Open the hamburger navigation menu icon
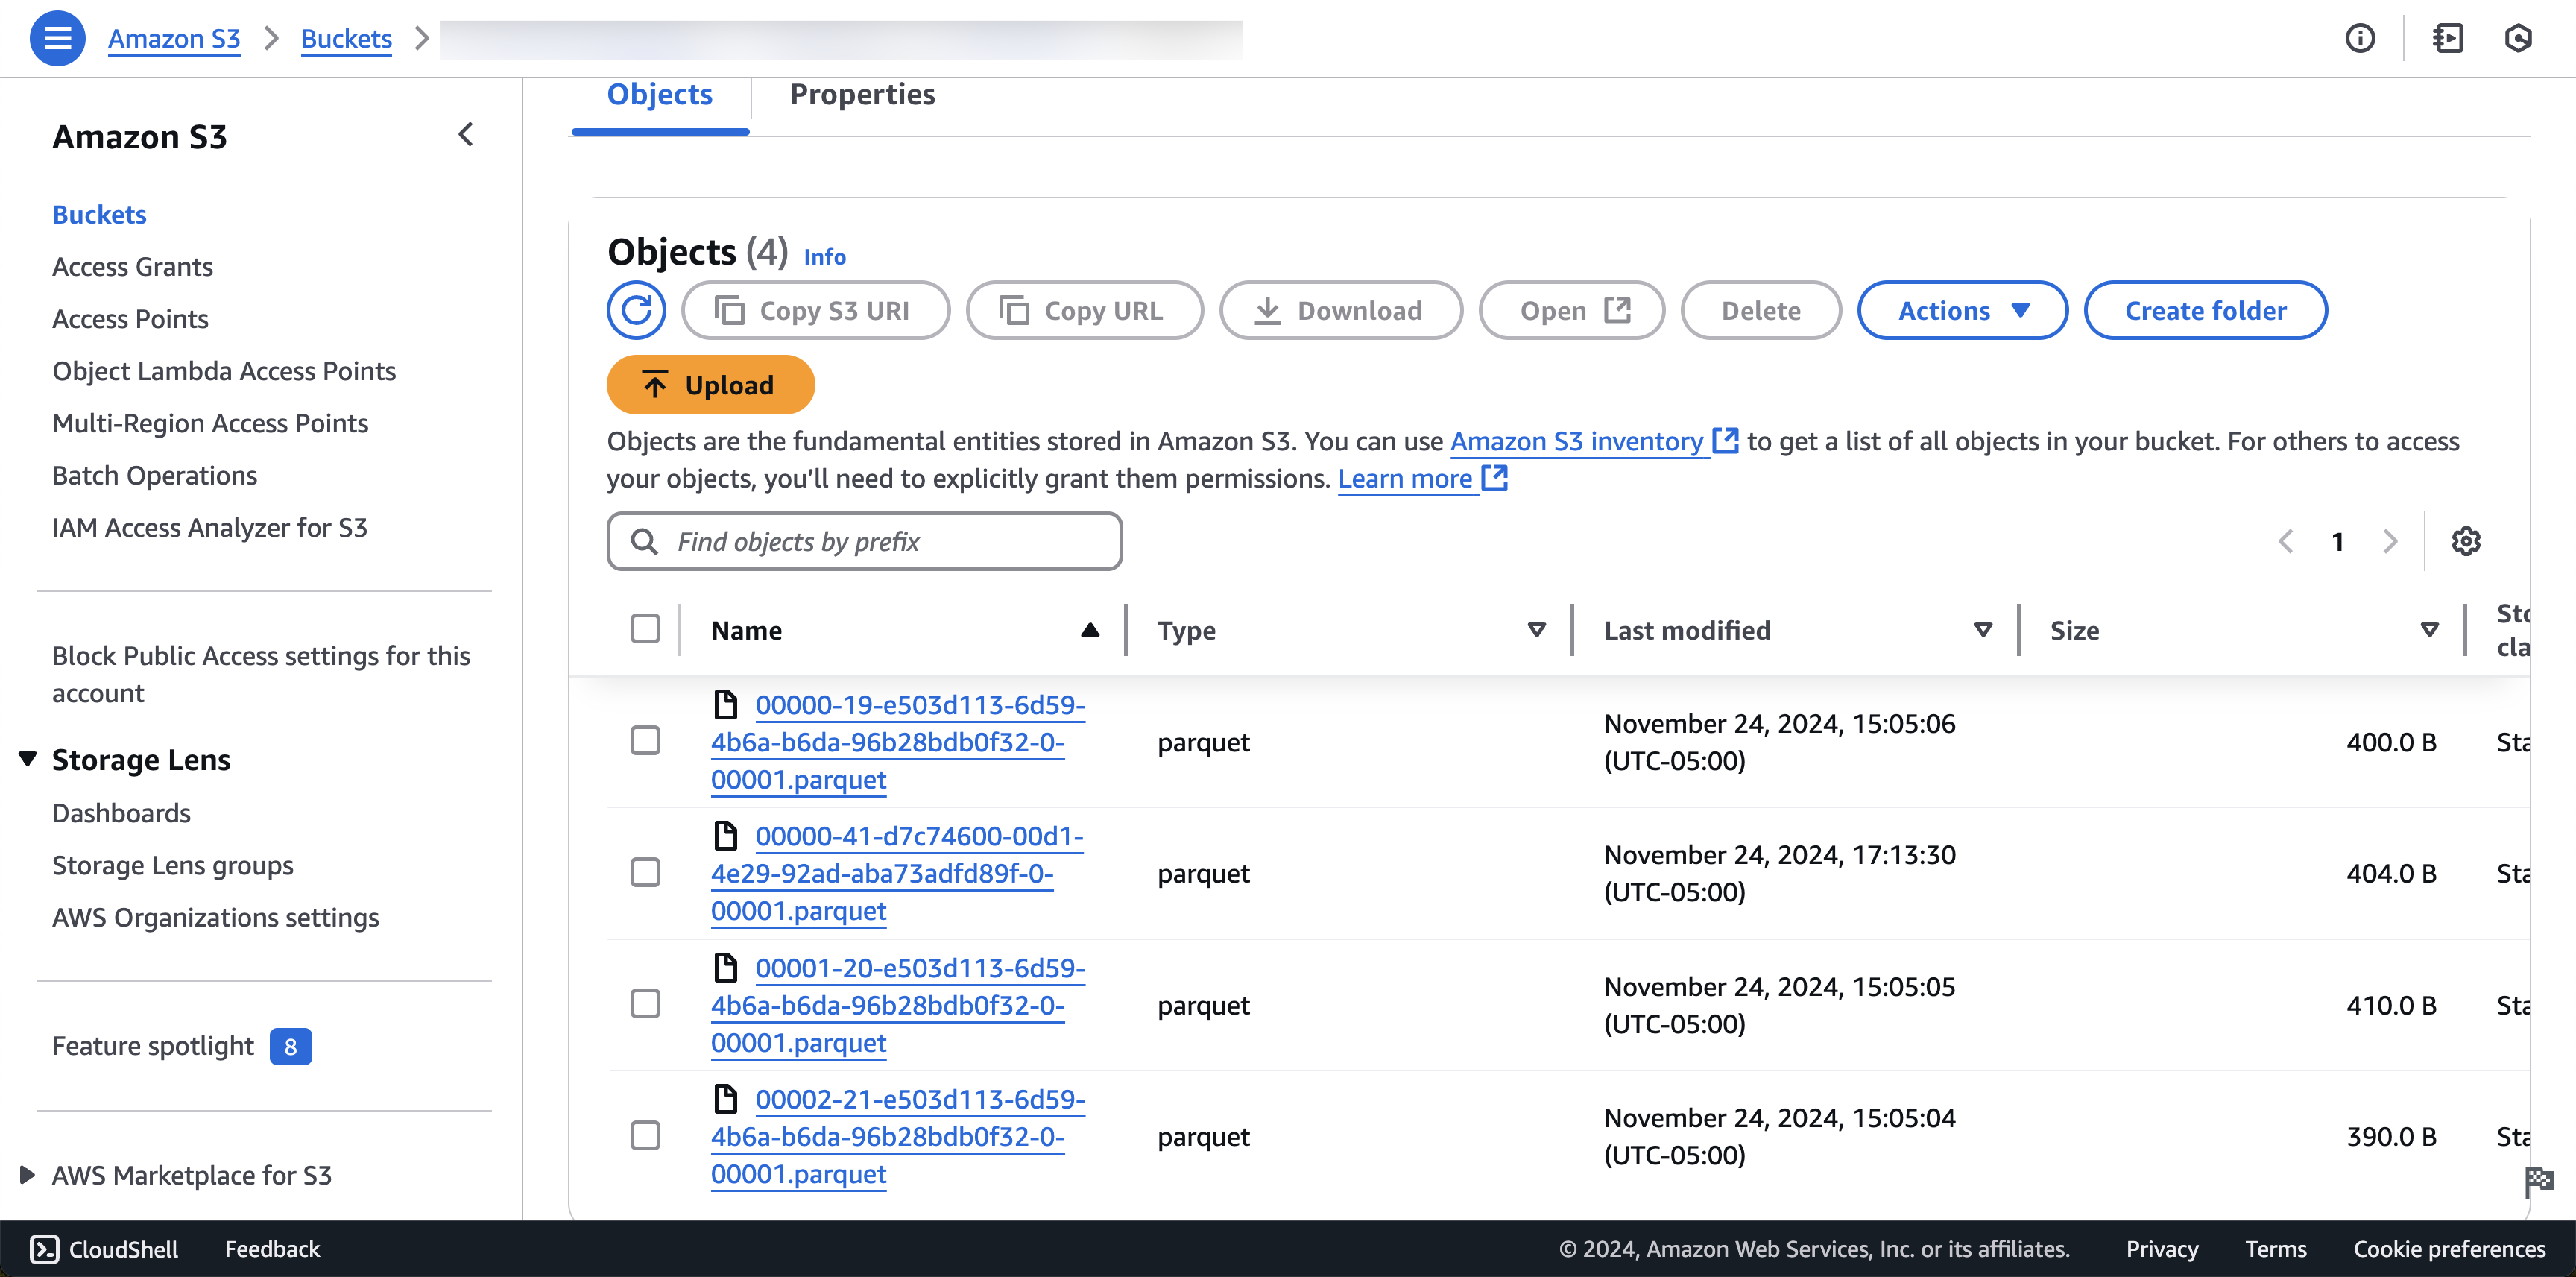Screen dimensions: 2576x1277 [x=58, y=39]
